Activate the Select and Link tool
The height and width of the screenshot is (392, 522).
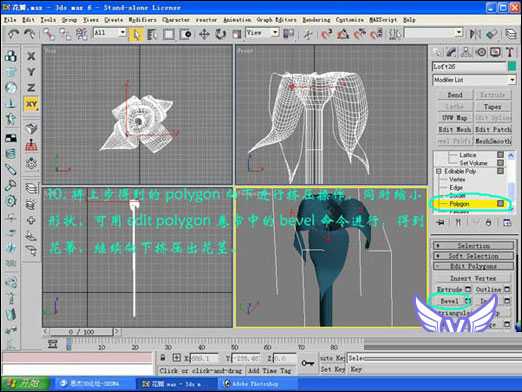(x=49, y=34)
